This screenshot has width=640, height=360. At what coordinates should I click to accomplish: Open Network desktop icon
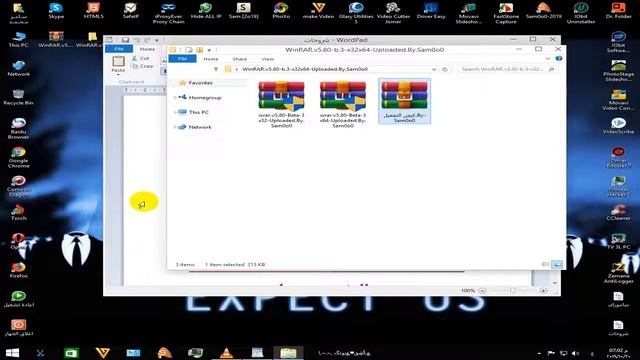[18, 69]
